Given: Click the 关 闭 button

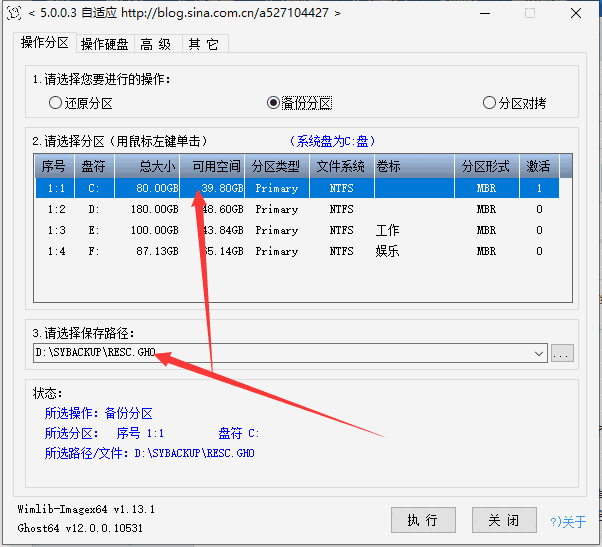Looking at the screenshot, I should coord(504,520).
